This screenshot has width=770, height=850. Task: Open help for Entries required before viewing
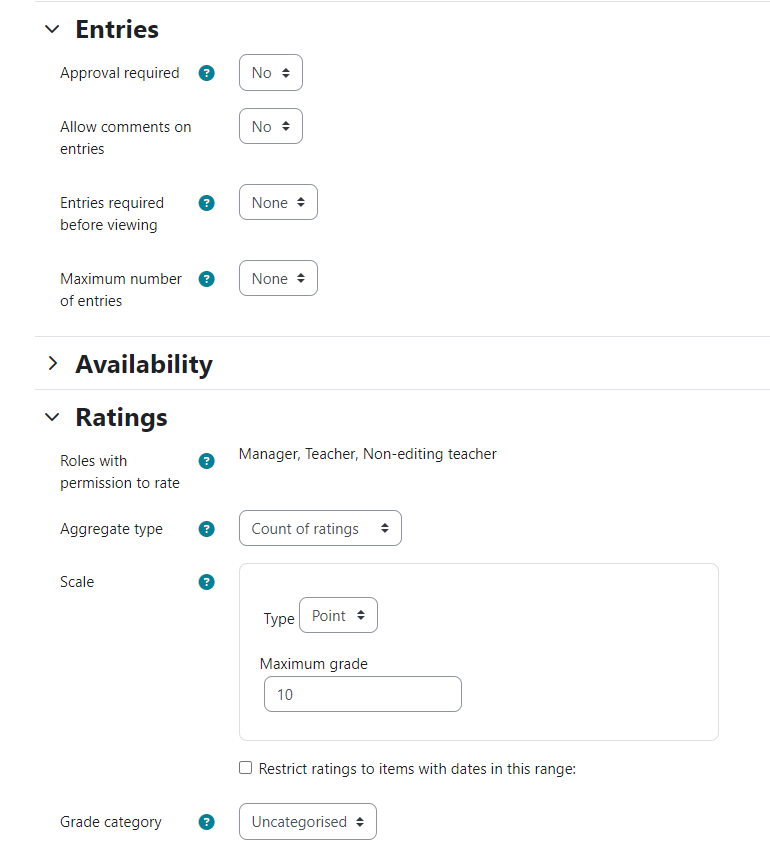pos(207,203)
